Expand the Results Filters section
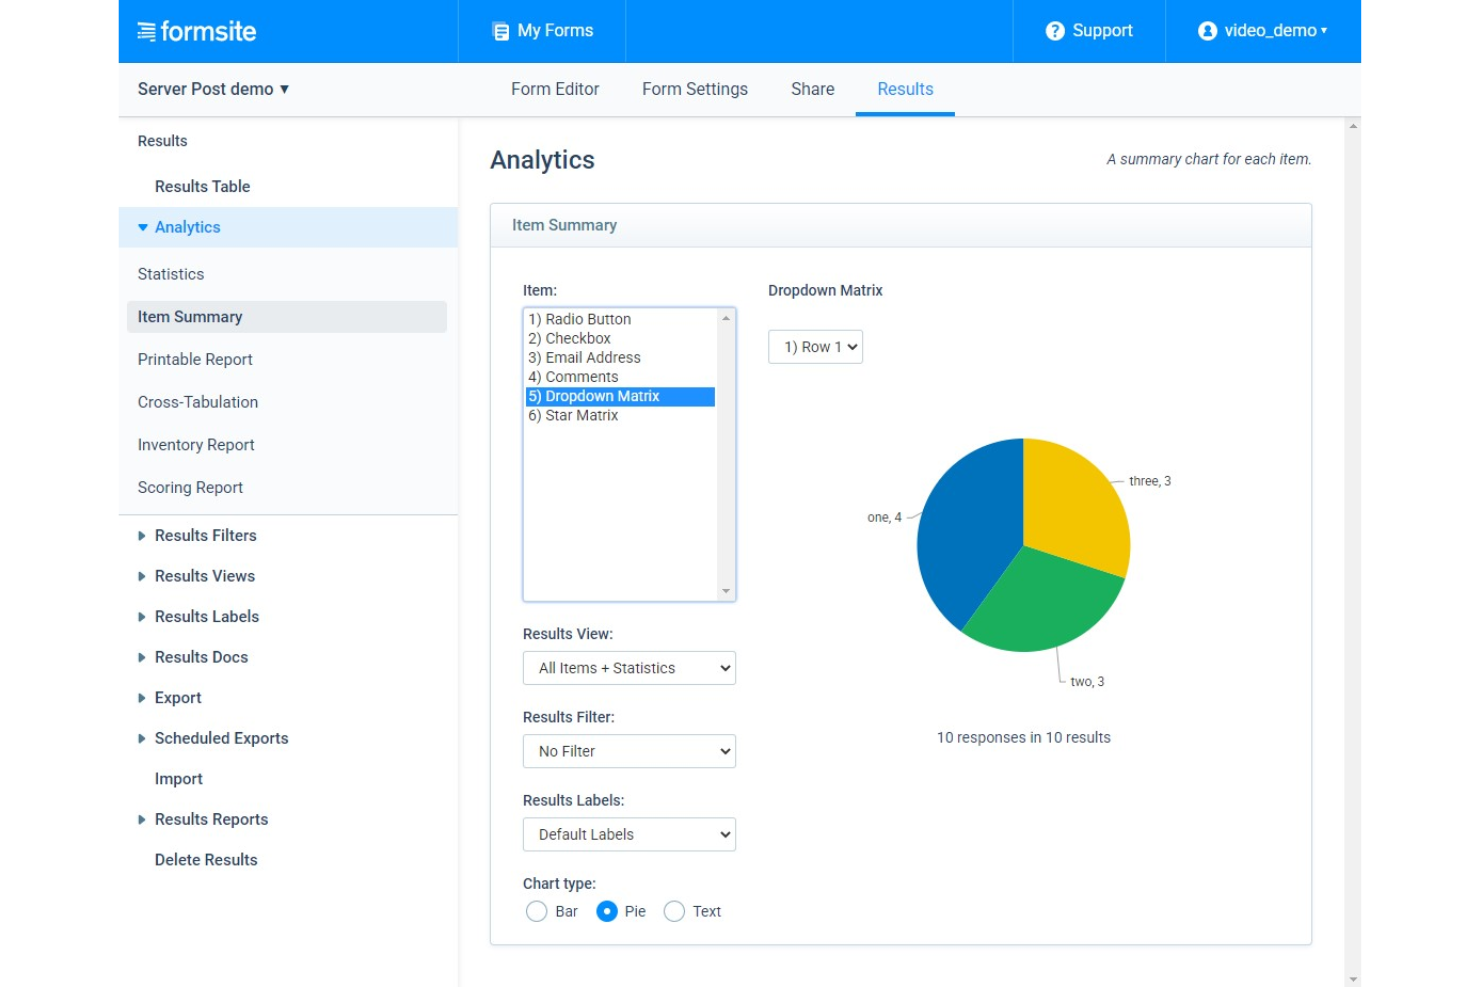Viewport: 1480px width, 987px height. (204, 535)
